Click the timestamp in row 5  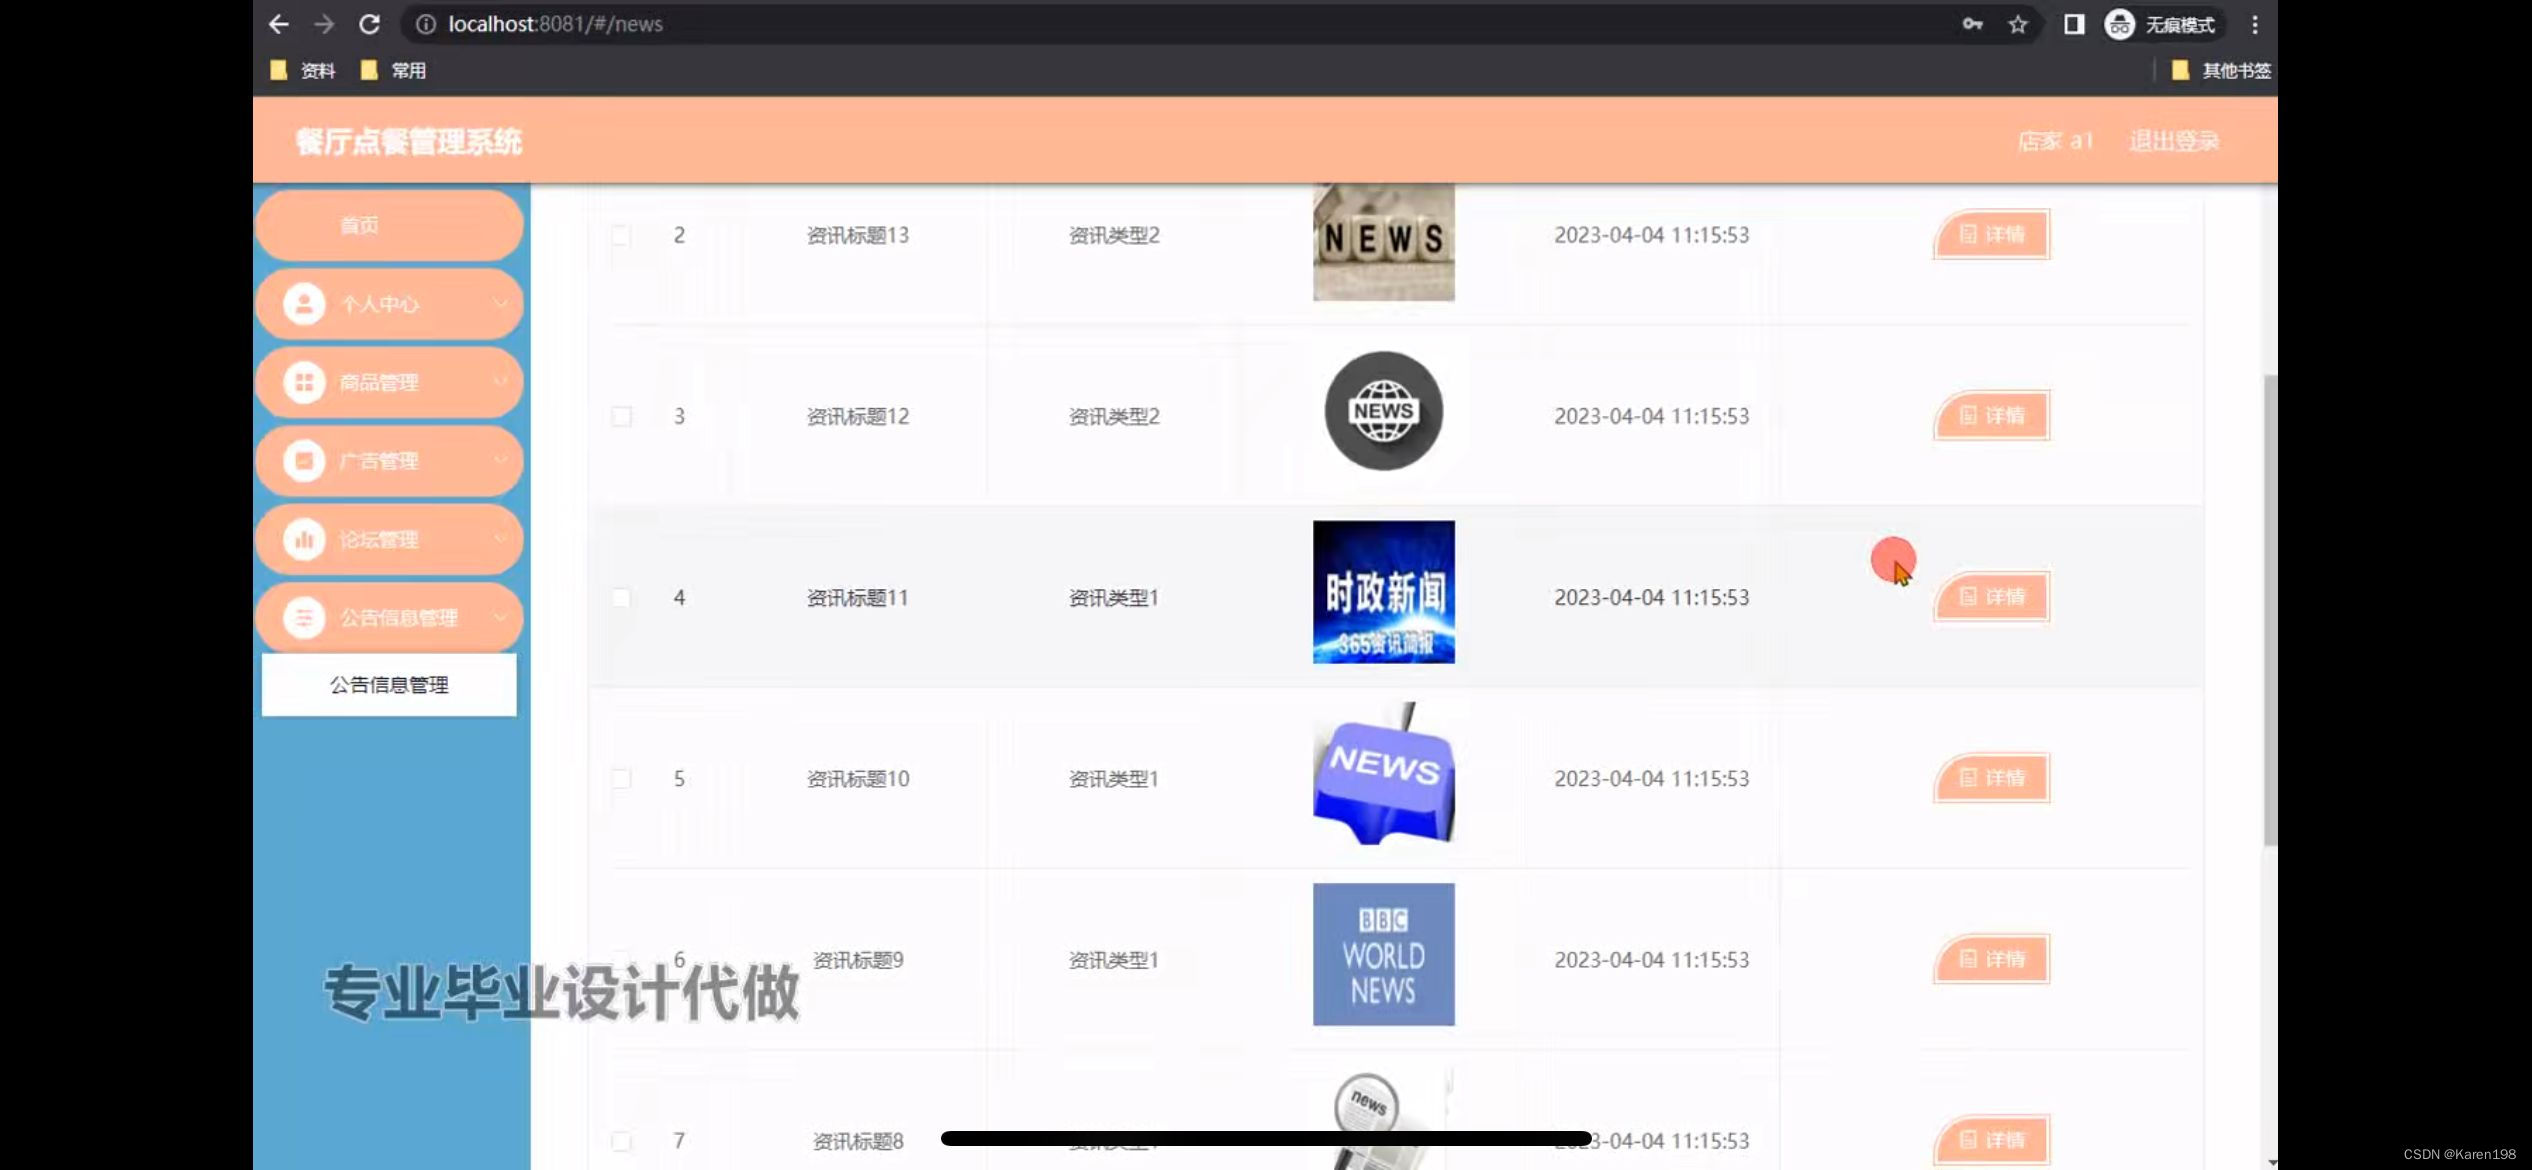(1652, 778)
